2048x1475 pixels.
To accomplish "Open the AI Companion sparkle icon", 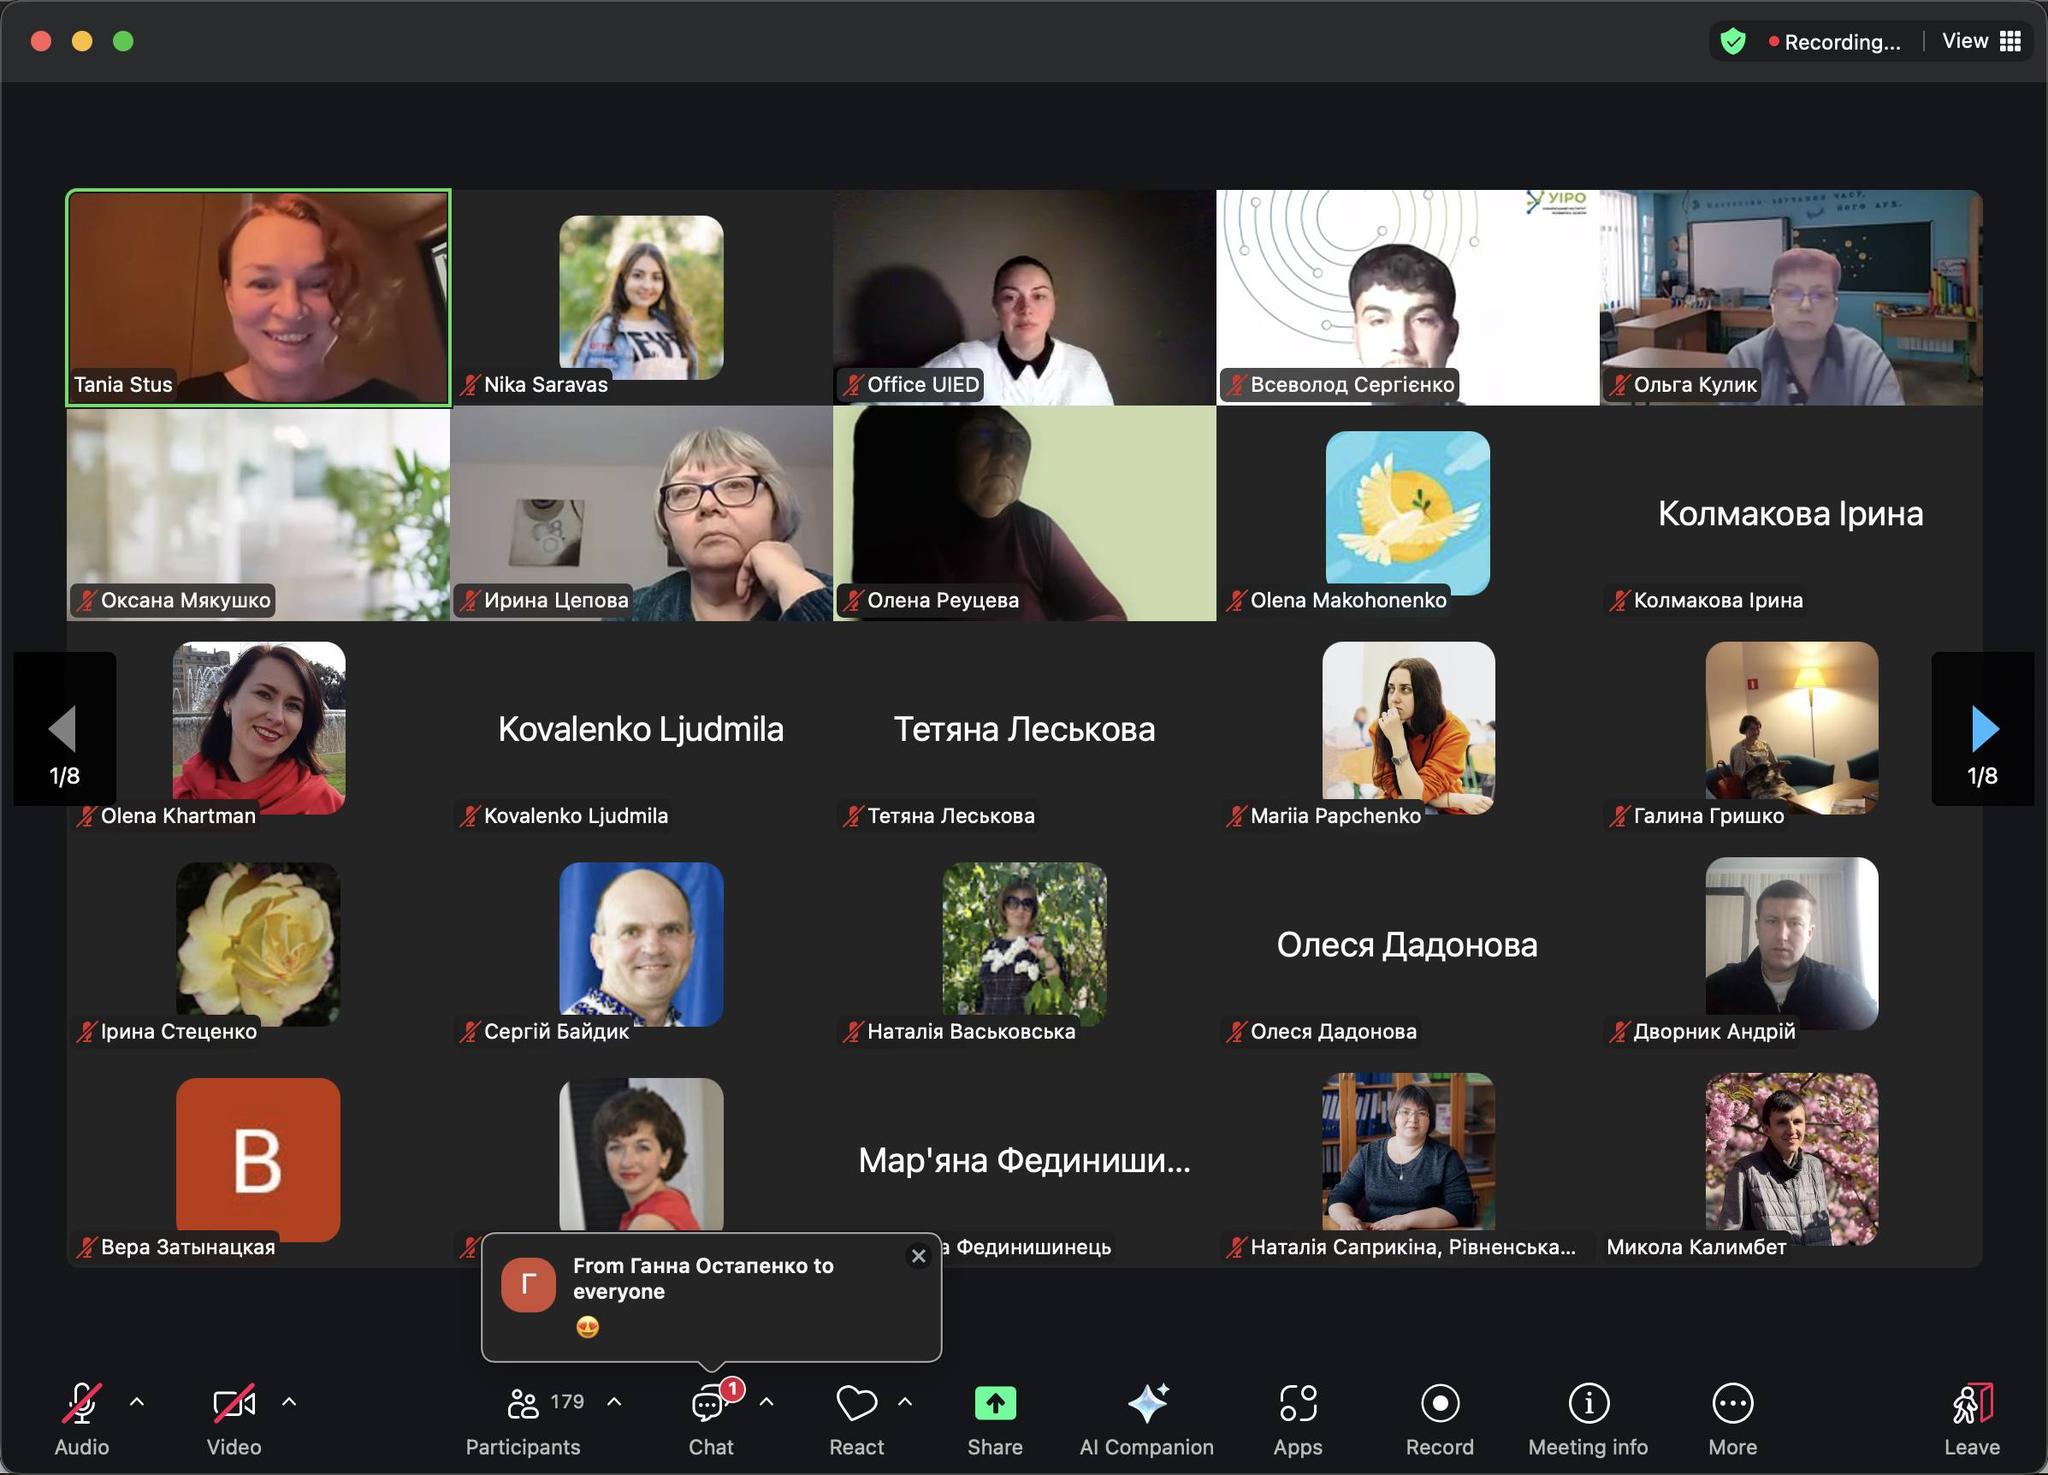I will [x=1146, y=1403].
